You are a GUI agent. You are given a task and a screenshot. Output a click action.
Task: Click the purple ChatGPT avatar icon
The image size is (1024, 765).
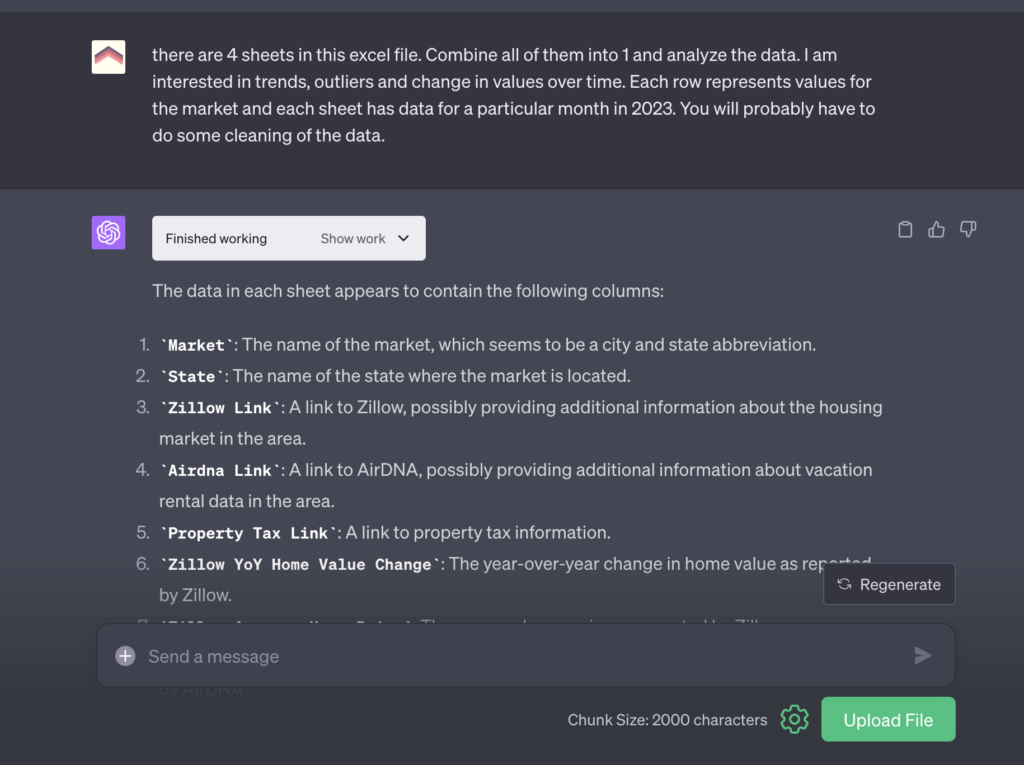tap(108, 233)
